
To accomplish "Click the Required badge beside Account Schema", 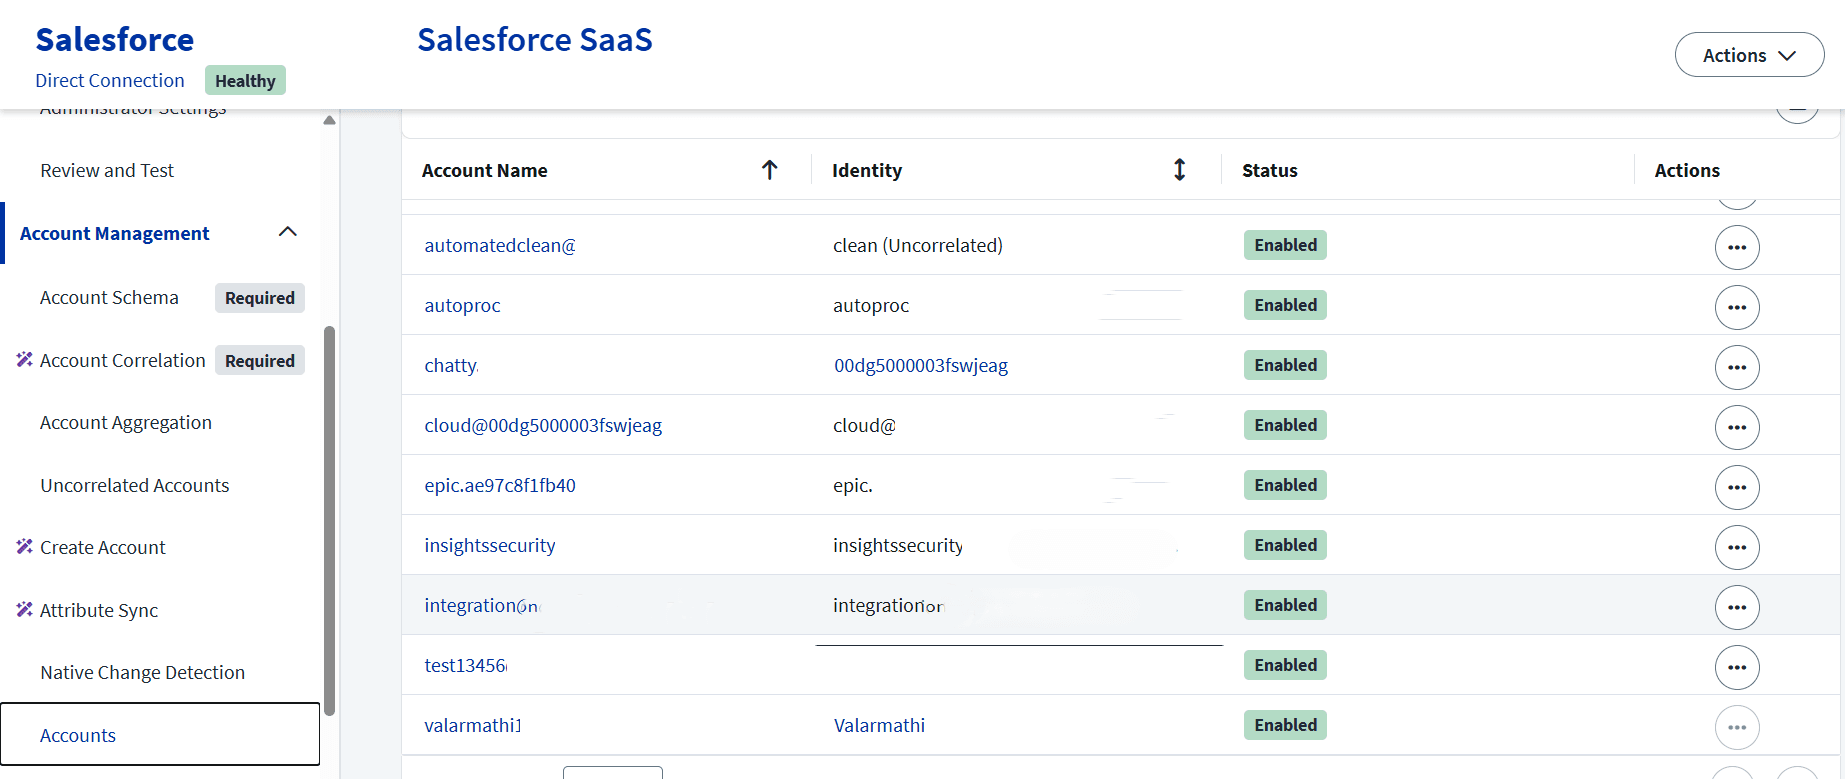I will tap(260, 298).
